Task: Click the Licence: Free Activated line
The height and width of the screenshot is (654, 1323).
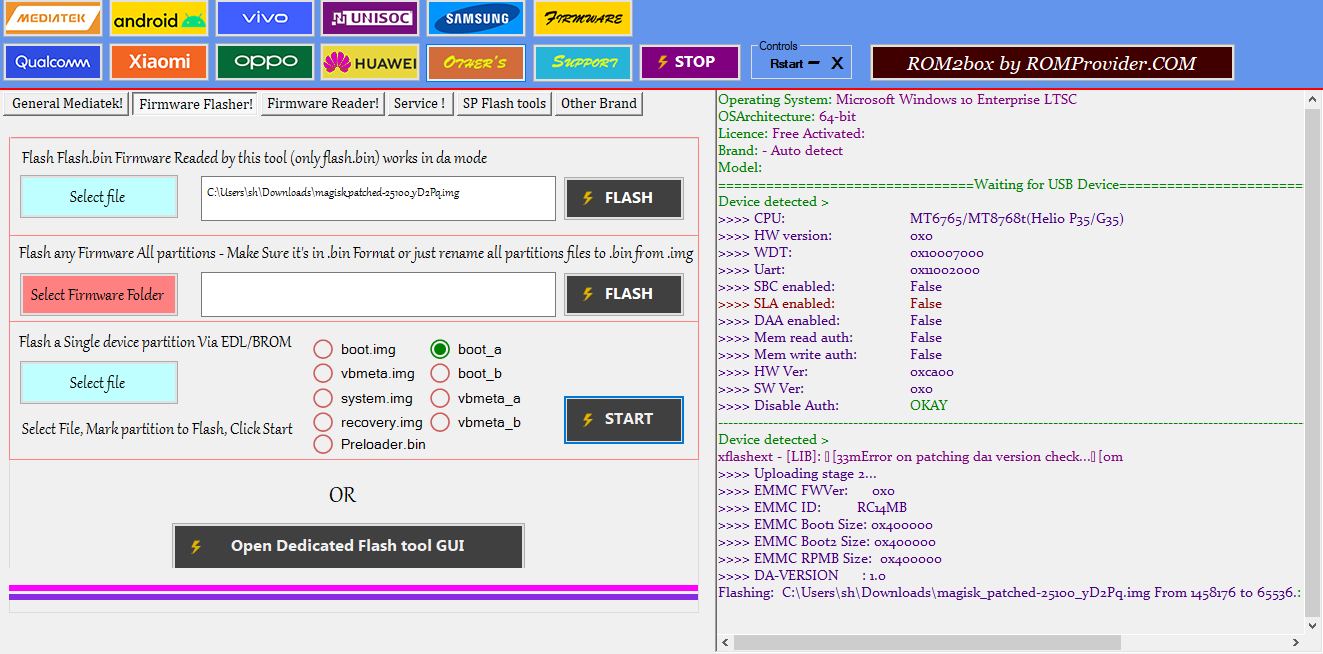Action: pyautogui.click(x=792, y=134)
